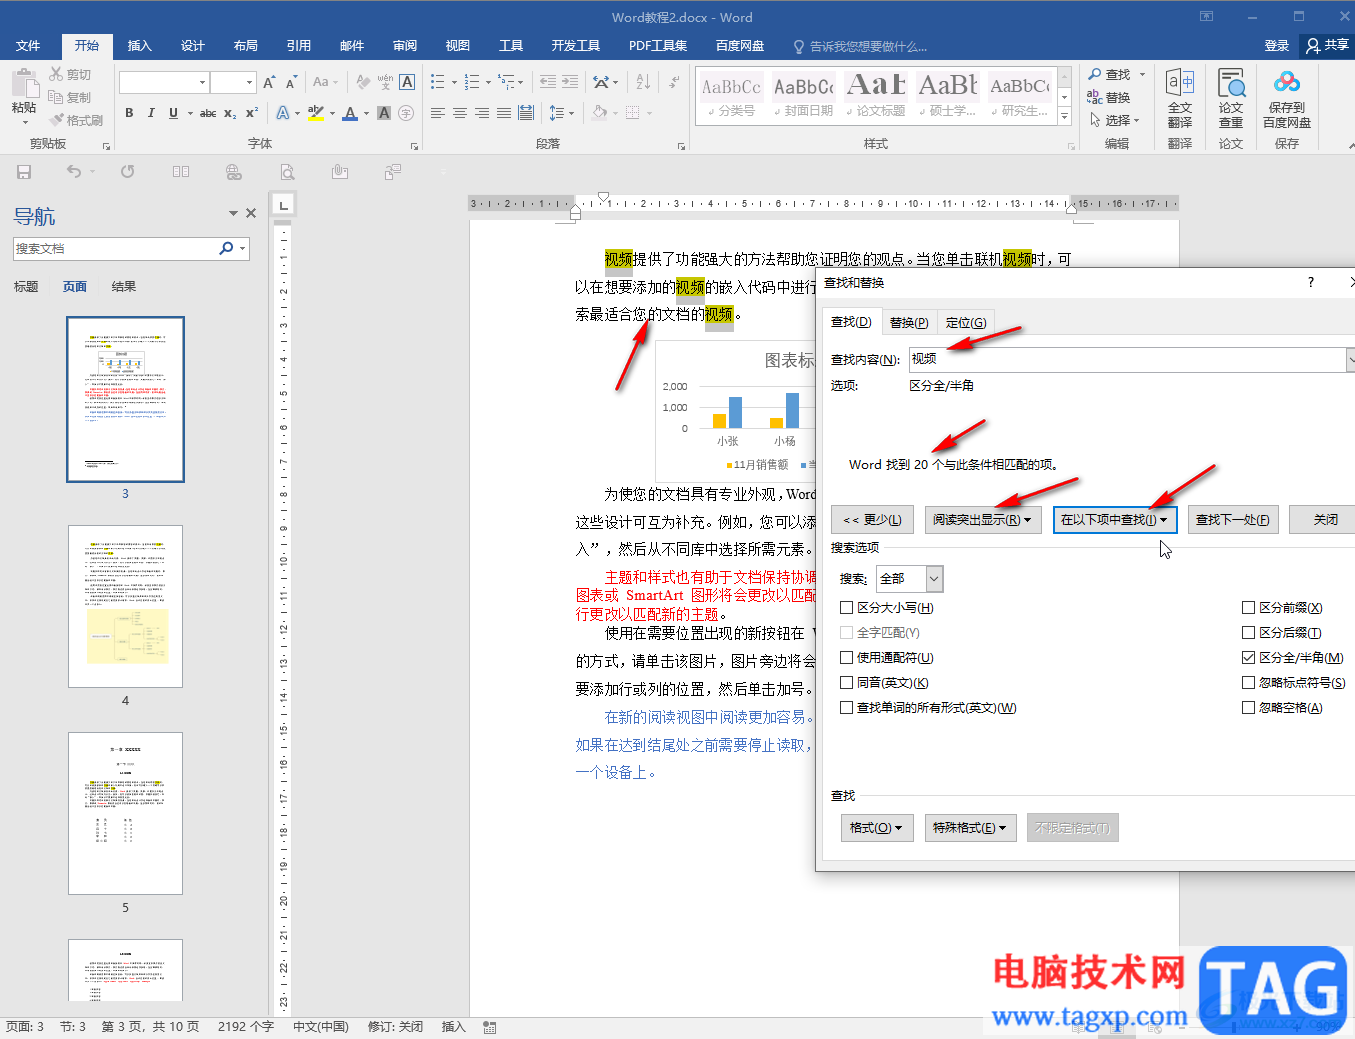This screenshot has height=1039, width=1355.
Task: Enable the match prefix checkbox
Action: [1248, 608]
